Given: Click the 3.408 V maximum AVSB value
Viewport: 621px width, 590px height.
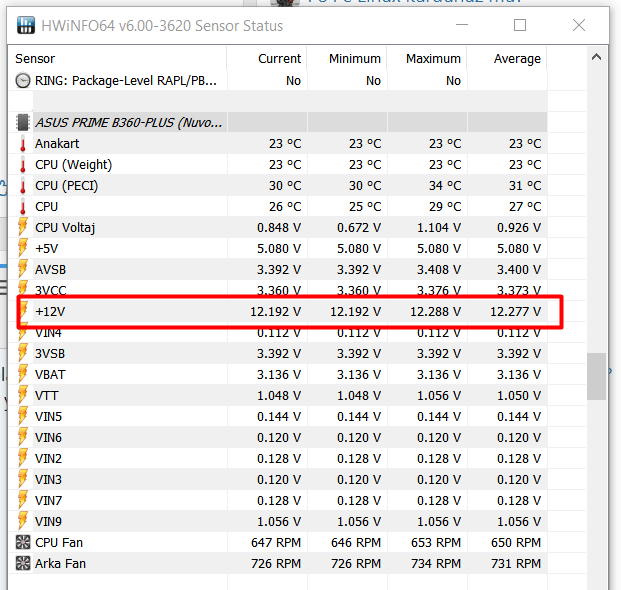Looking at the screenshot, I should (x=439, y=269).
